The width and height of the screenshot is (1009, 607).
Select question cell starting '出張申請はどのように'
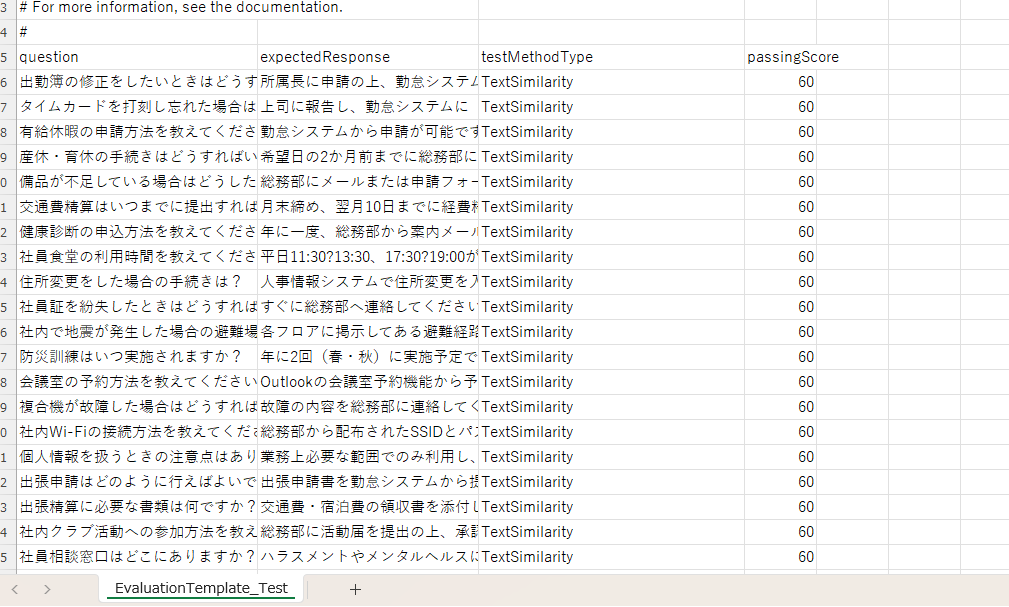tap(137, 482)
